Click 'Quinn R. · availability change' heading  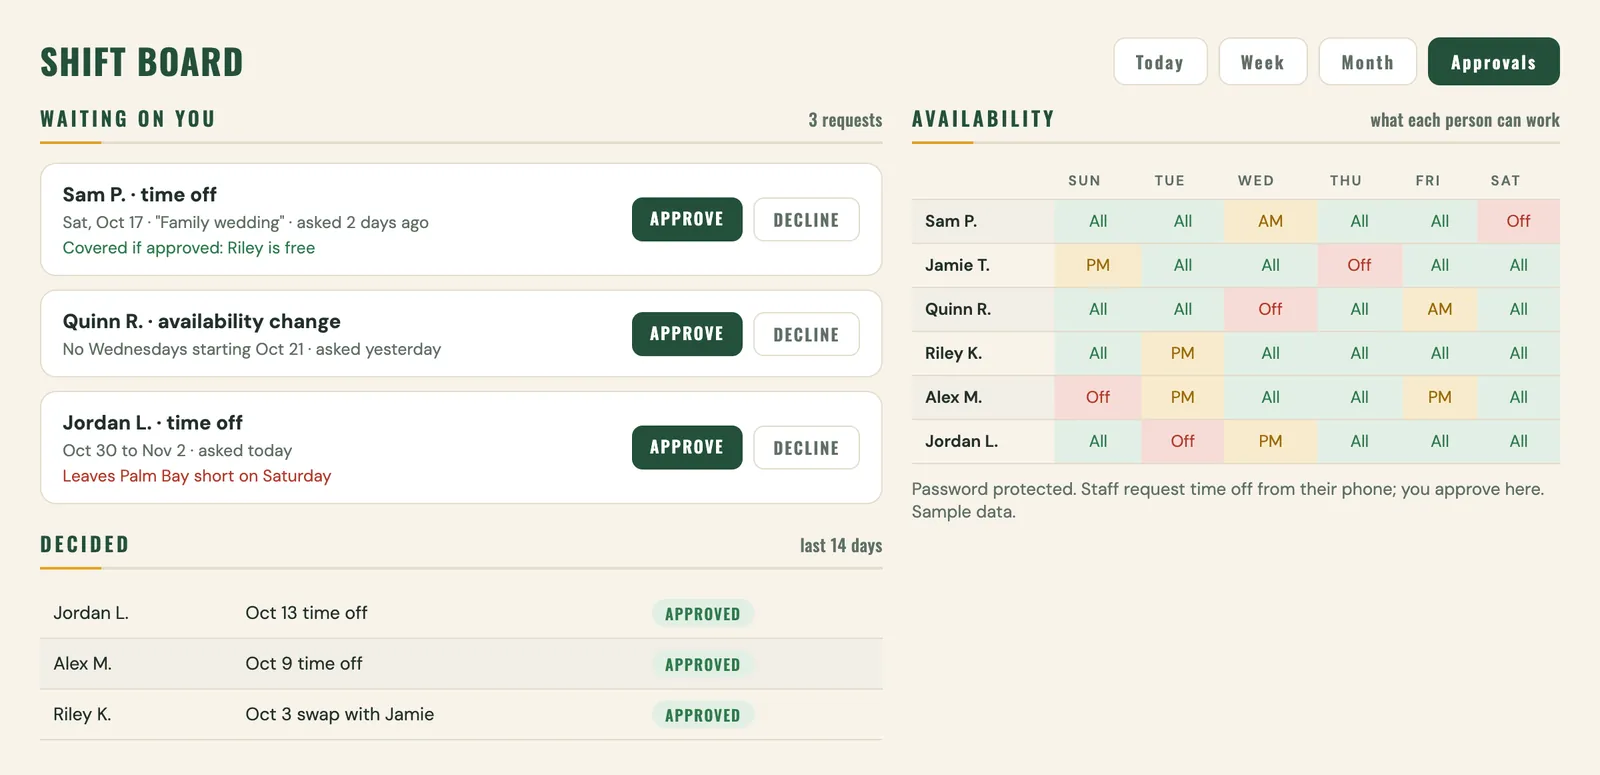[x=202, y=321]
